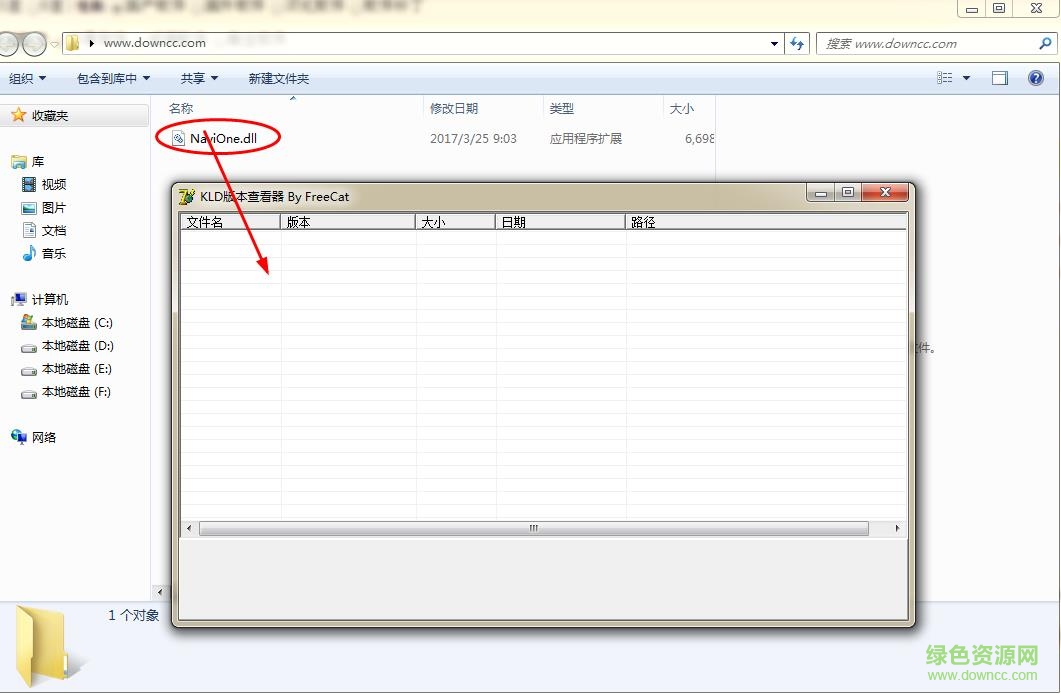Click the search magnifier icon
The height and width of the screenshot is (694, 1061).
1045,43
